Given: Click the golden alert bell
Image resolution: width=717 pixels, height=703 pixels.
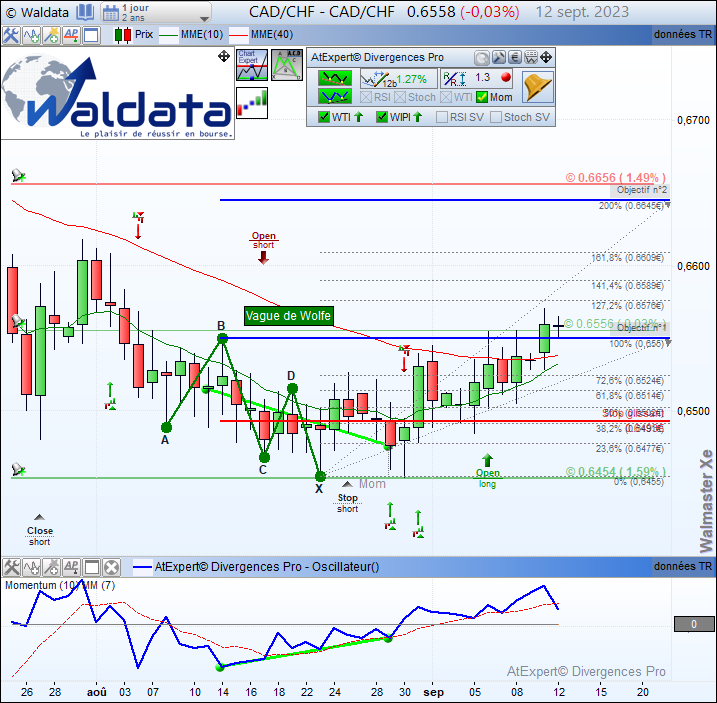Looking at the screenshot, I should (537, 86).
